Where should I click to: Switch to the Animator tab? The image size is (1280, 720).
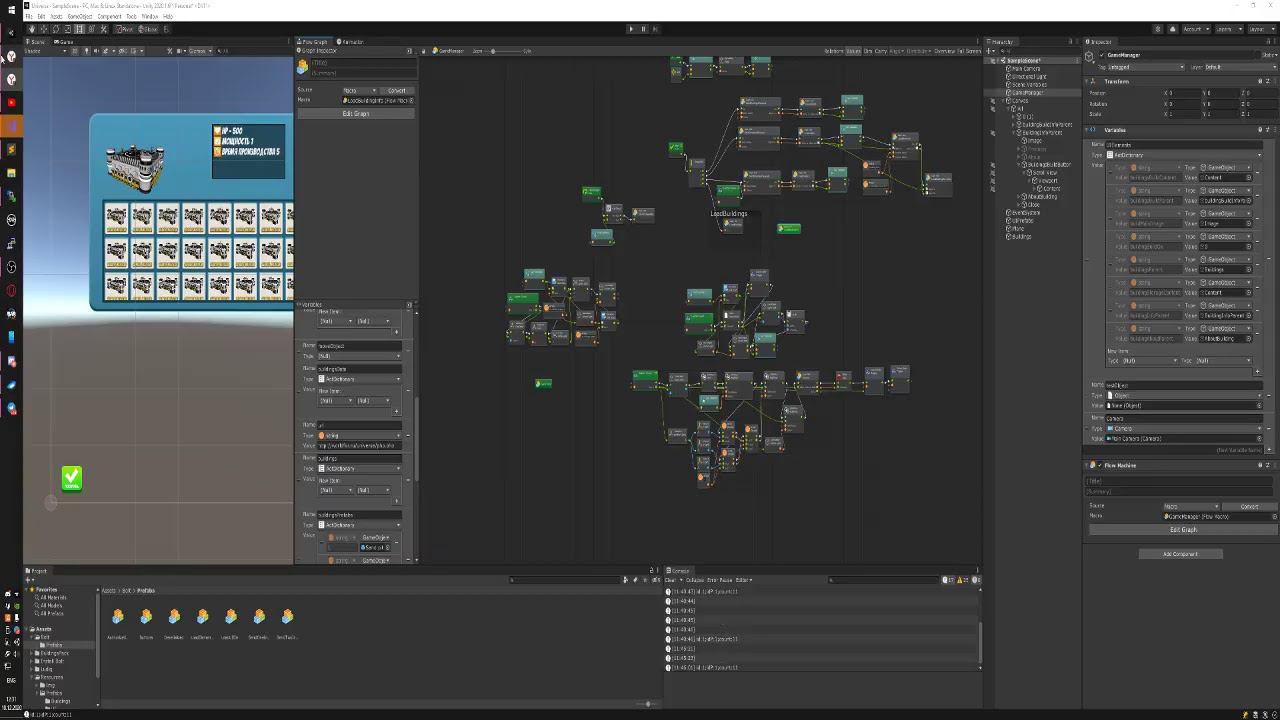351,42
